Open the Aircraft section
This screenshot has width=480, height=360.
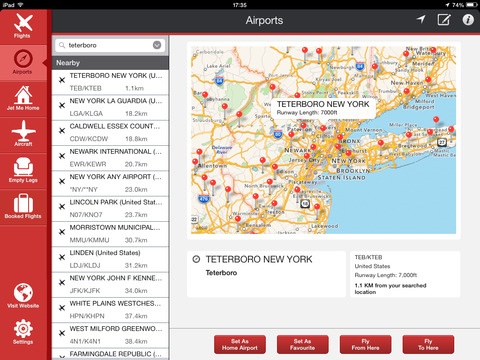[23, 135]
